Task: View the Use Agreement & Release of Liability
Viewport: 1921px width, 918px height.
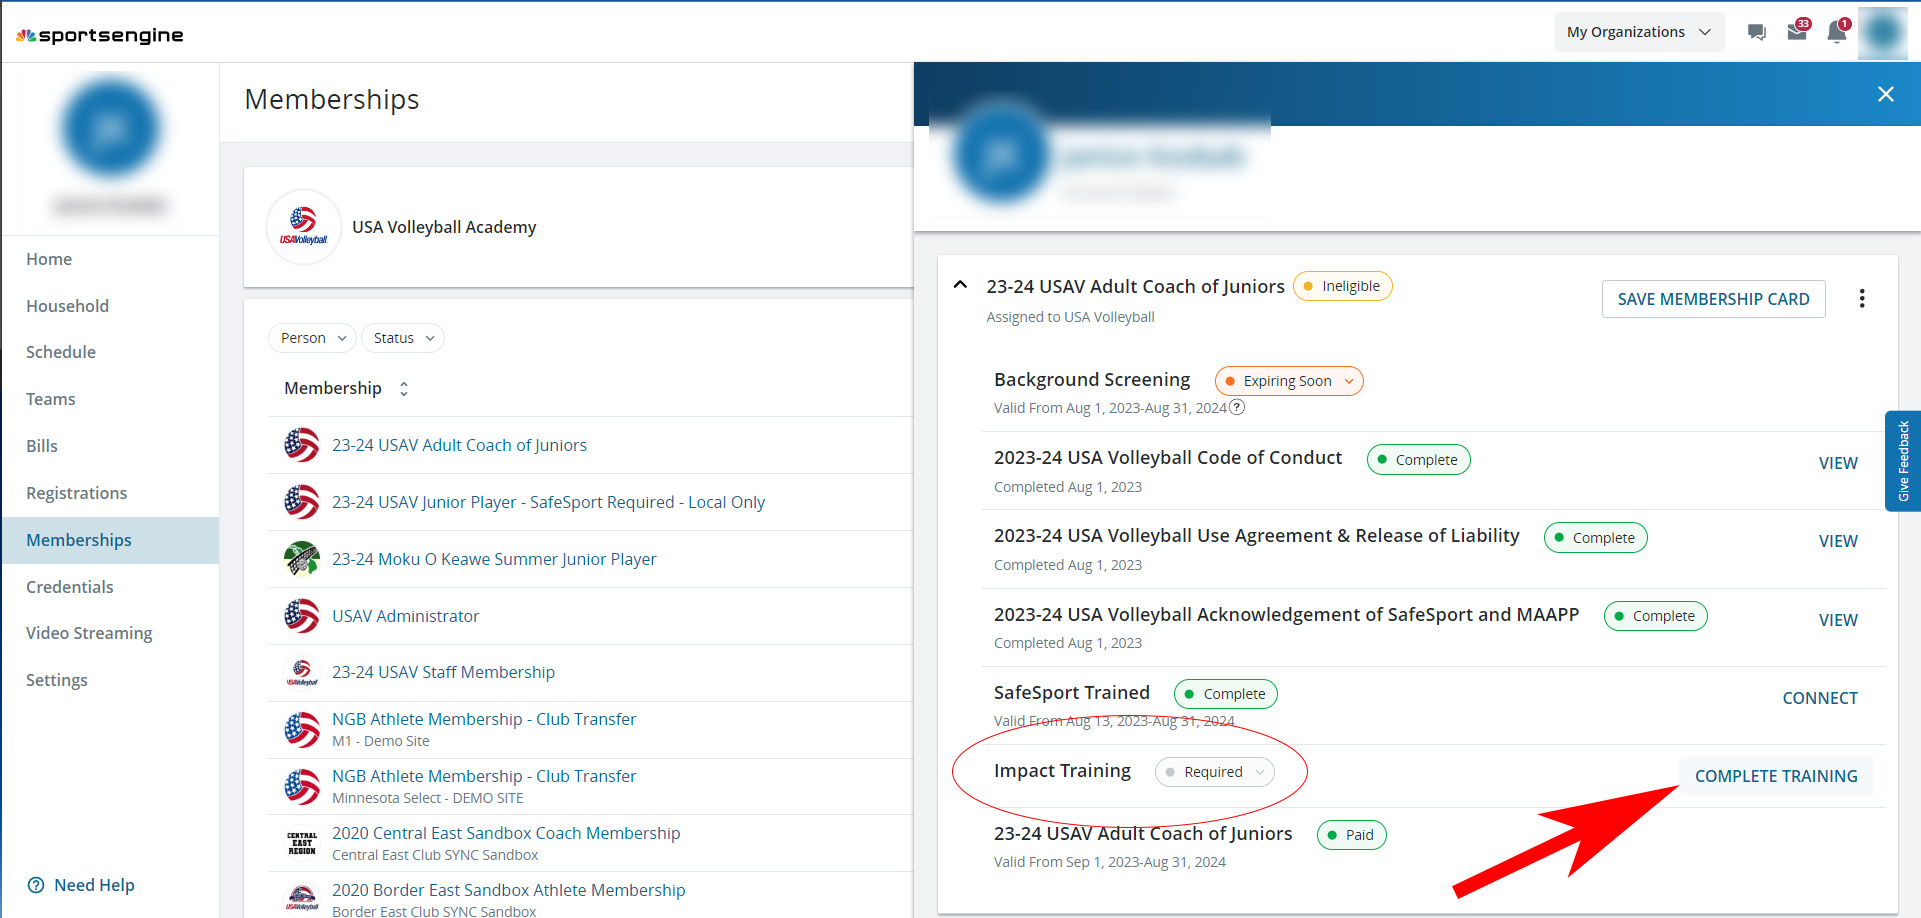Action: (1838, 541)
